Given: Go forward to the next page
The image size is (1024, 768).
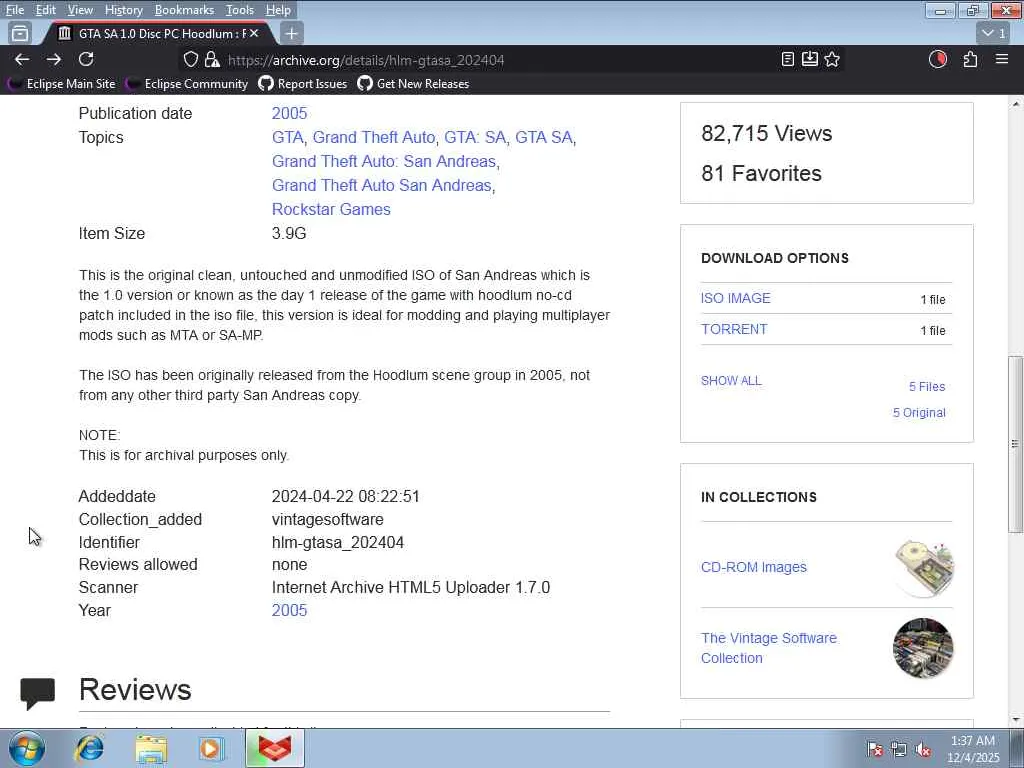Looking at the screenshot, I should tap(54, 59).
